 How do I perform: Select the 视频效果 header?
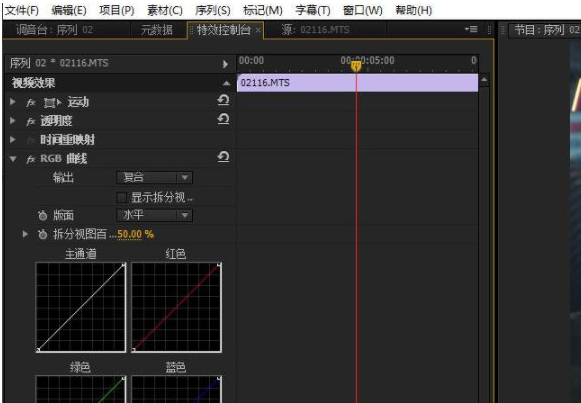[x=33, y=83]
